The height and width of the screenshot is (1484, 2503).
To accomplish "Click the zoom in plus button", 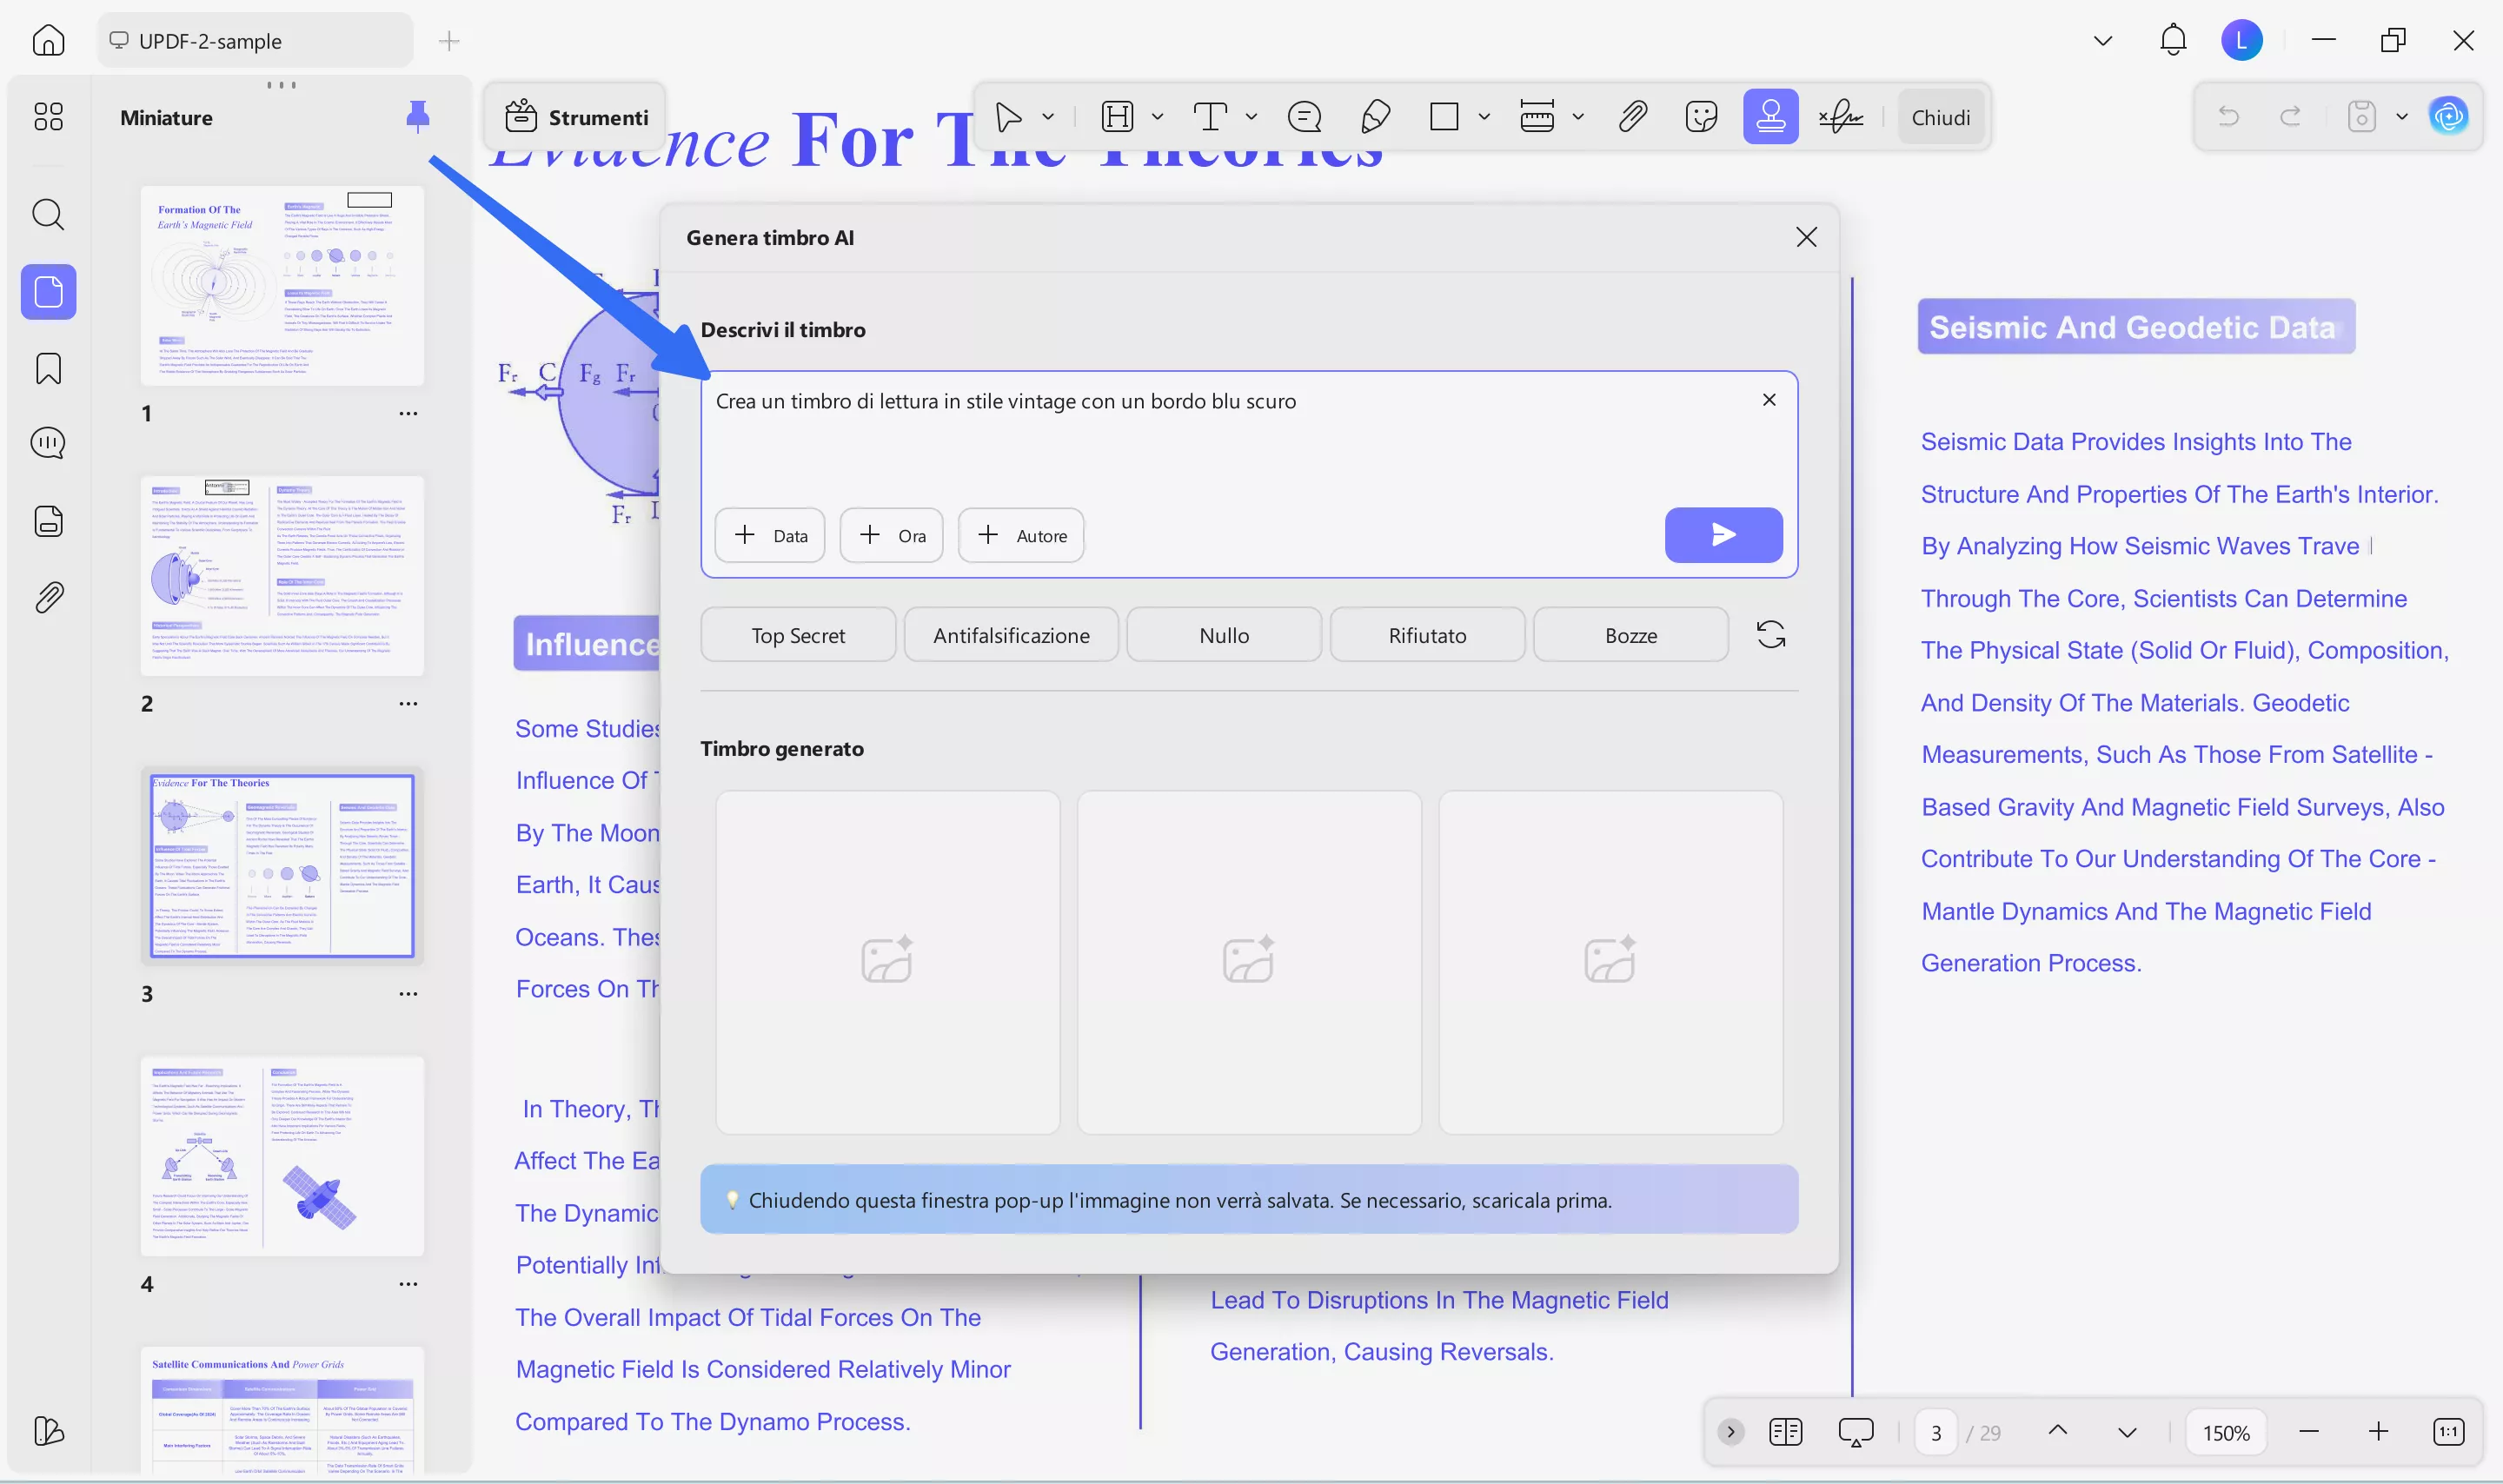I will (x=2378, y=1432).
